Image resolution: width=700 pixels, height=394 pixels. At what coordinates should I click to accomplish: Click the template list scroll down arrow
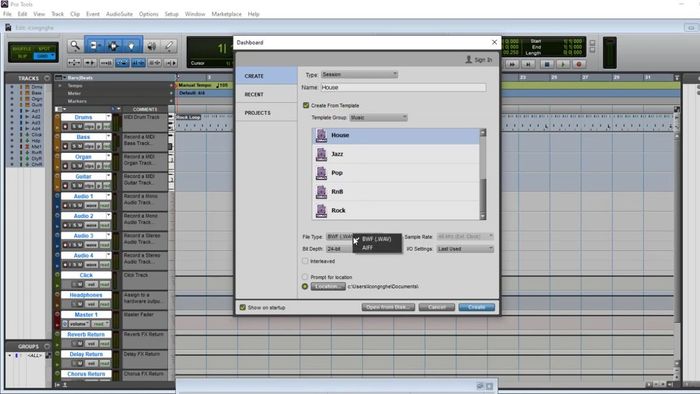click(483, 216)
